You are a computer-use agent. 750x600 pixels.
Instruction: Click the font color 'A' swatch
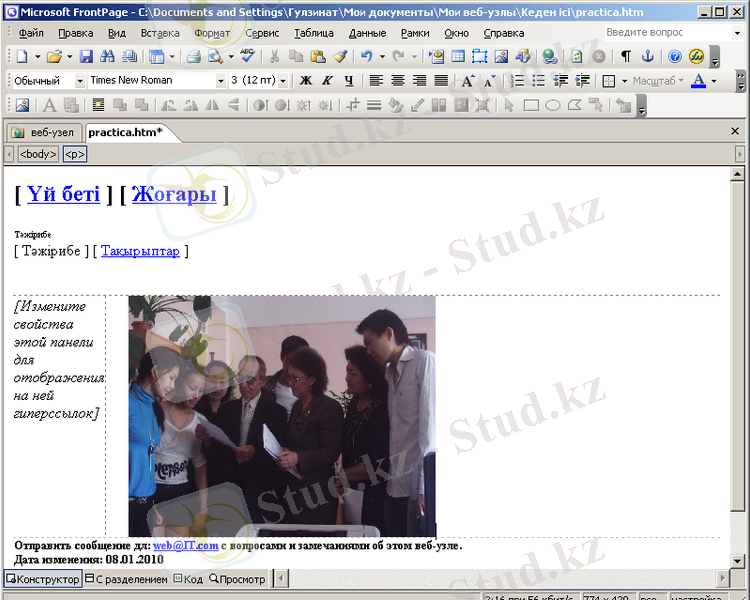point(699,81)
